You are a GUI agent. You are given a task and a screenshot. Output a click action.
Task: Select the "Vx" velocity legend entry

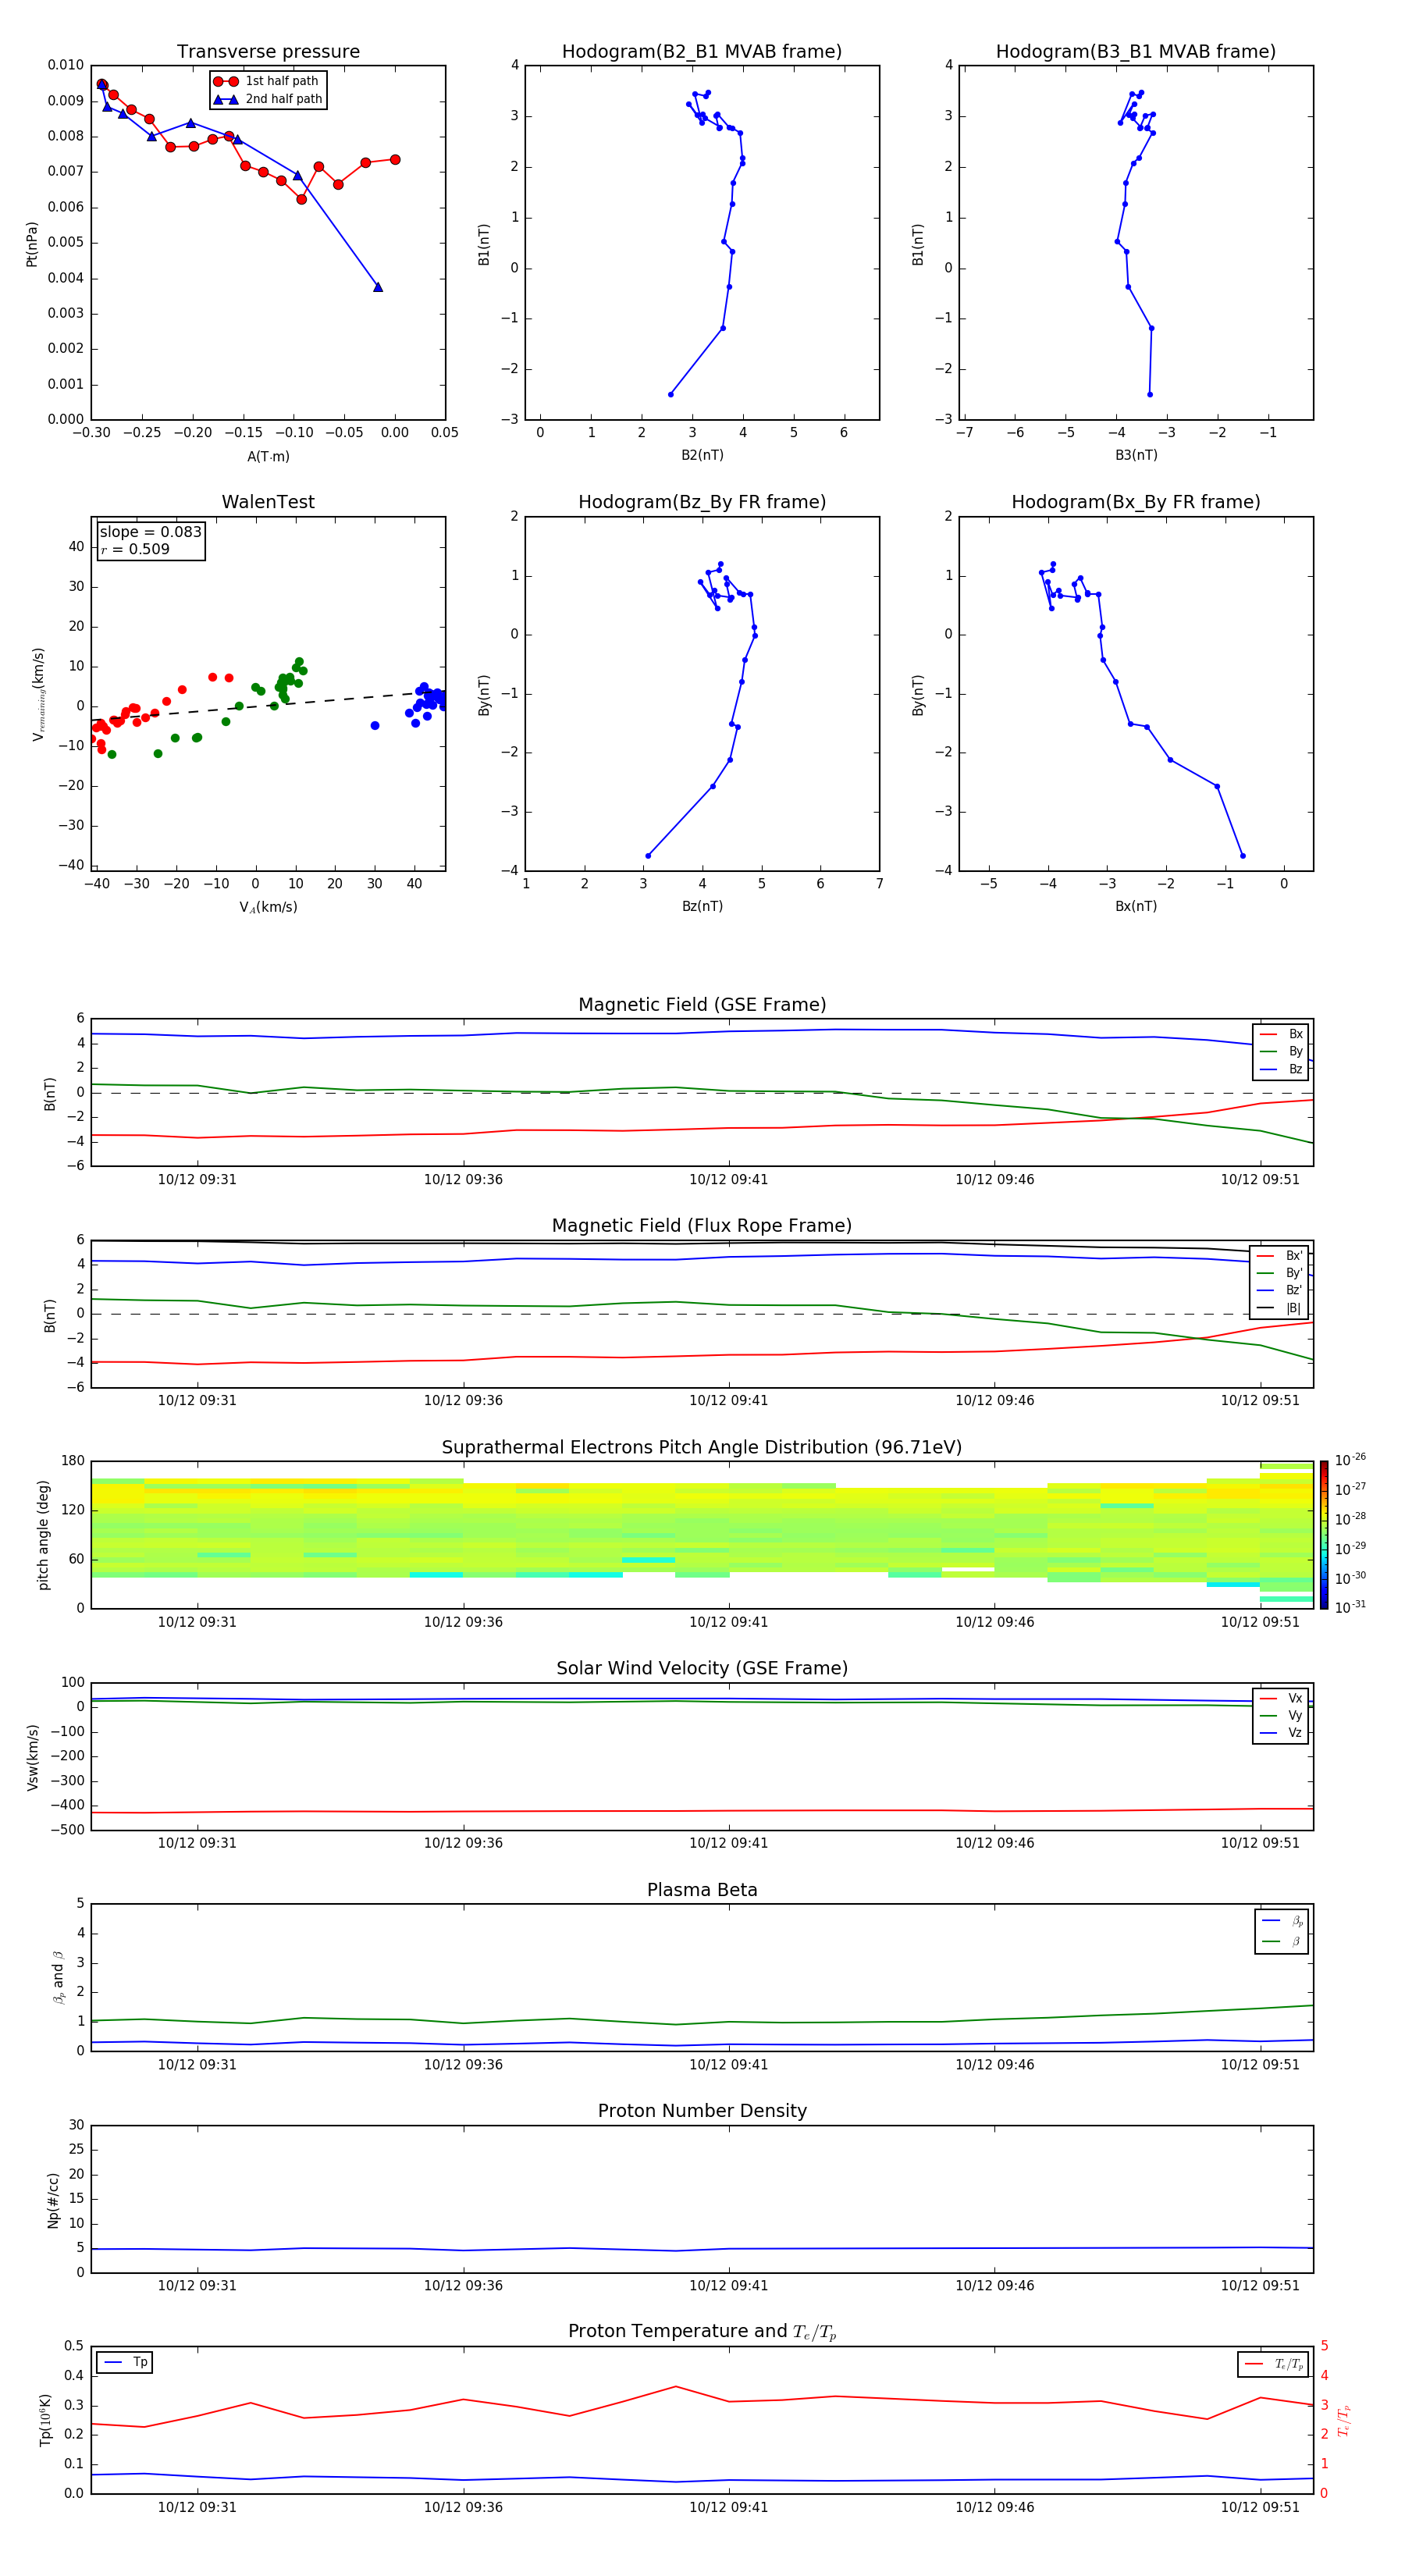(1281, 1698)
